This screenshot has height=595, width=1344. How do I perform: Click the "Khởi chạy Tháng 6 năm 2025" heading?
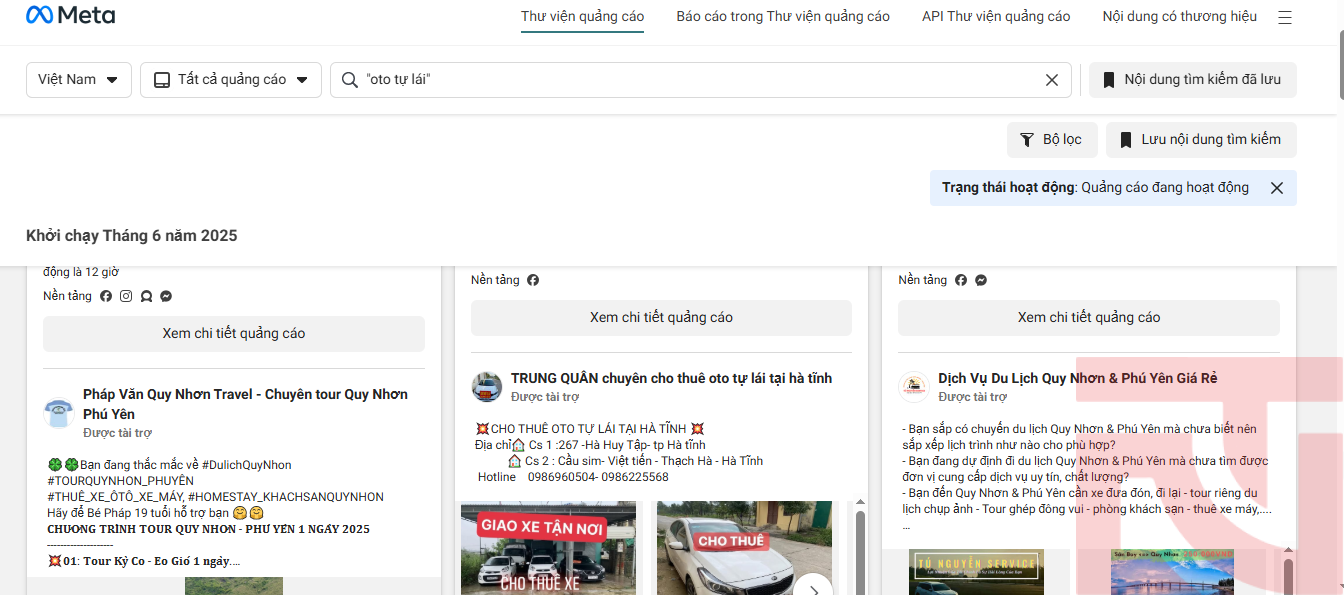[x=132, y=236]
